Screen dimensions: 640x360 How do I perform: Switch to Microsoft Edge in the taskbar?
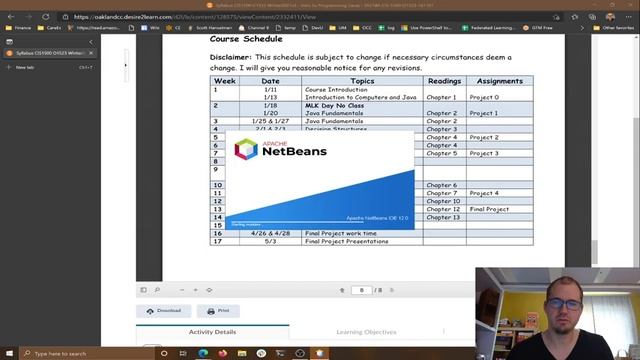pyautogui.click(x=203, y=353)
